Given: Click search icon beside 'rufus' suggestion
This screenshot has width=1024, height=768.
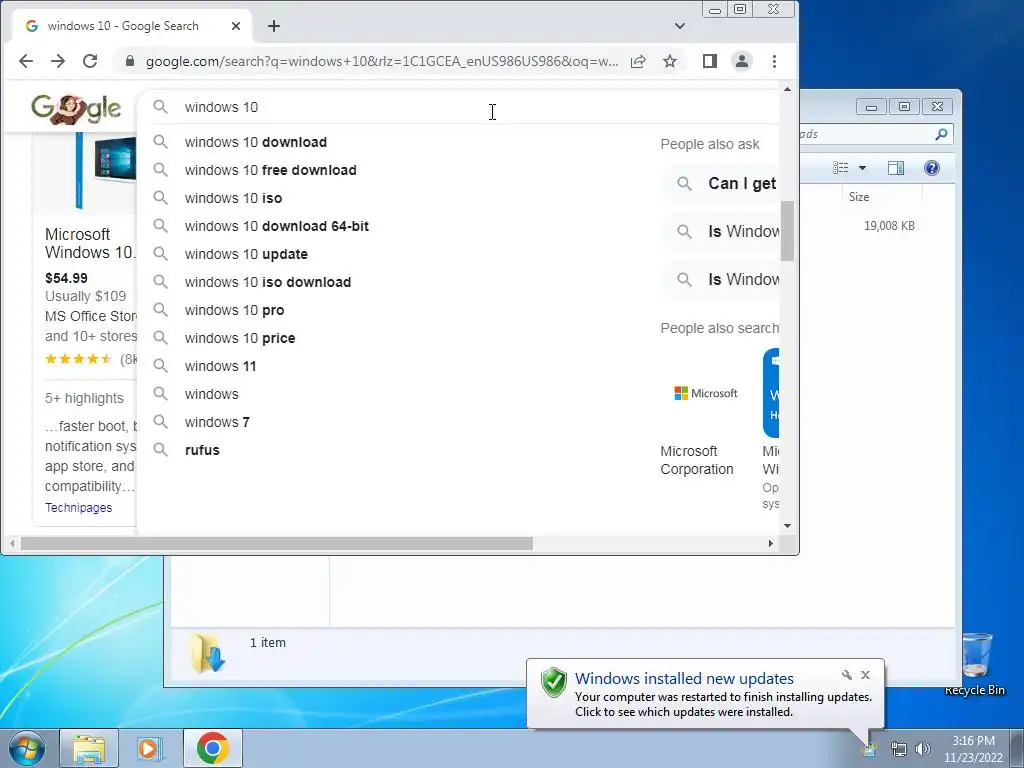Looking at the screenshot, I should click(161, 450).
